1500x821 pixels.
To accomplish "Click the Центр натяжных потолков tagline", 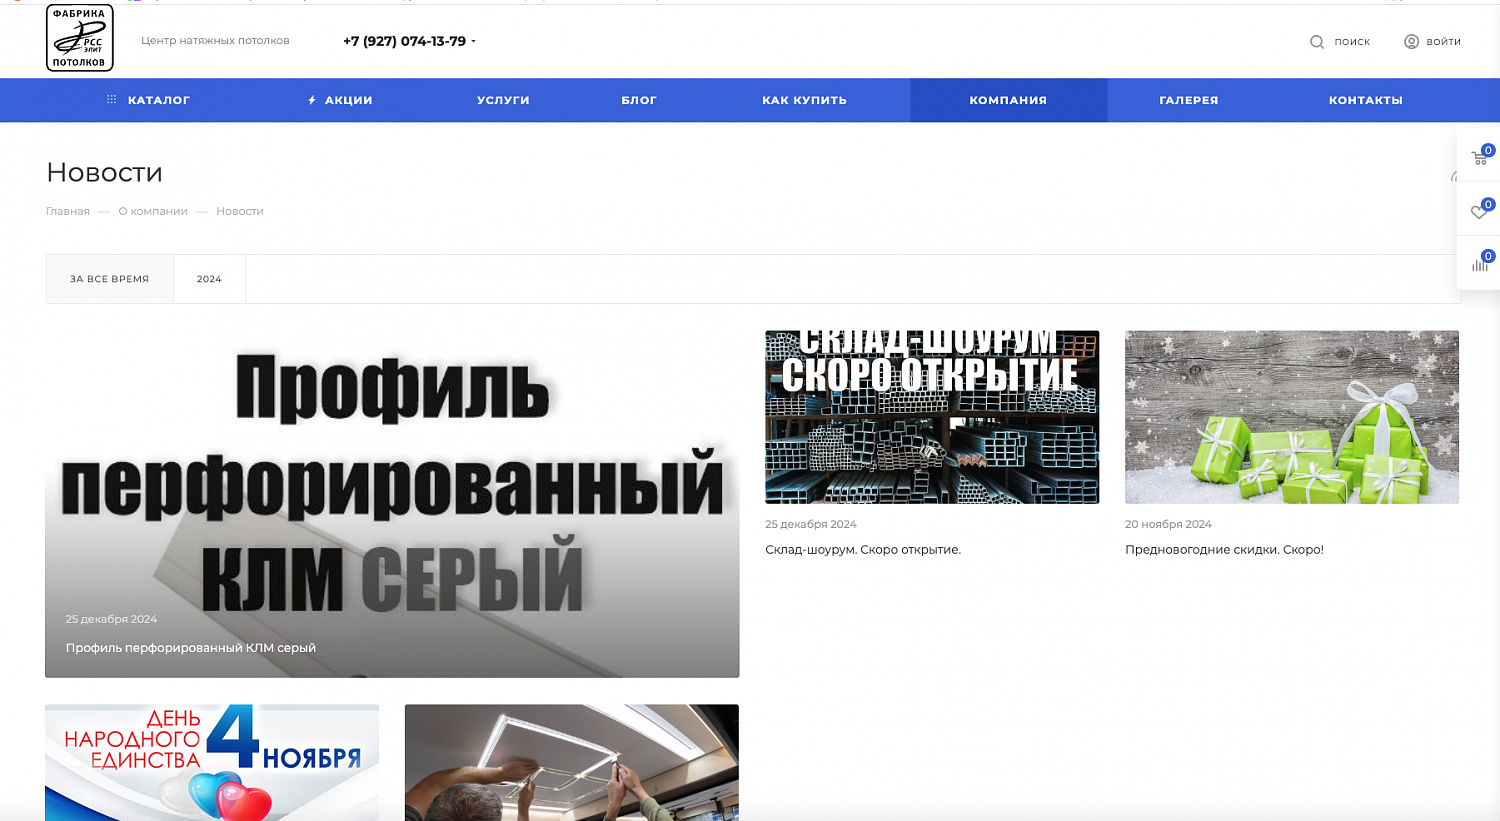I will (x=215, y=41).
